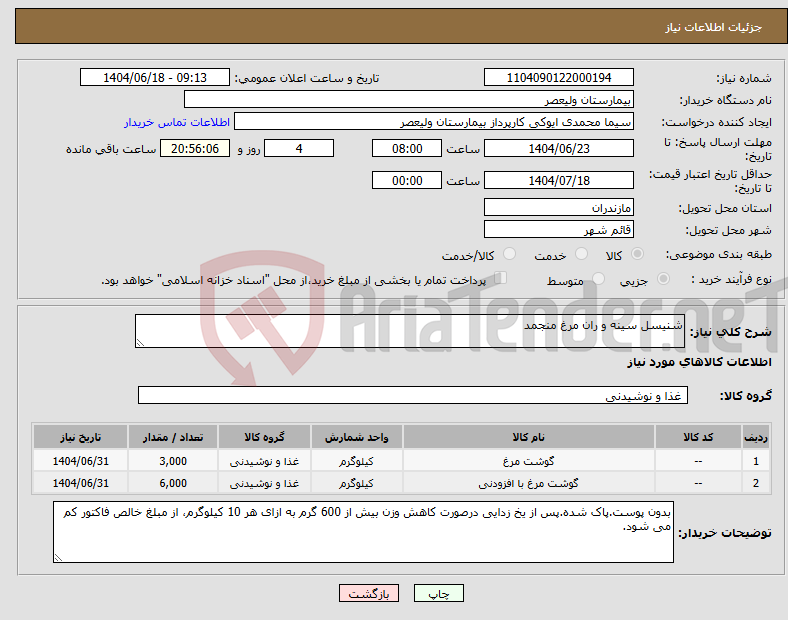Screen dimensions: 788x620
Task: Click the resize handle of description textarea
Action: [140, 342]
